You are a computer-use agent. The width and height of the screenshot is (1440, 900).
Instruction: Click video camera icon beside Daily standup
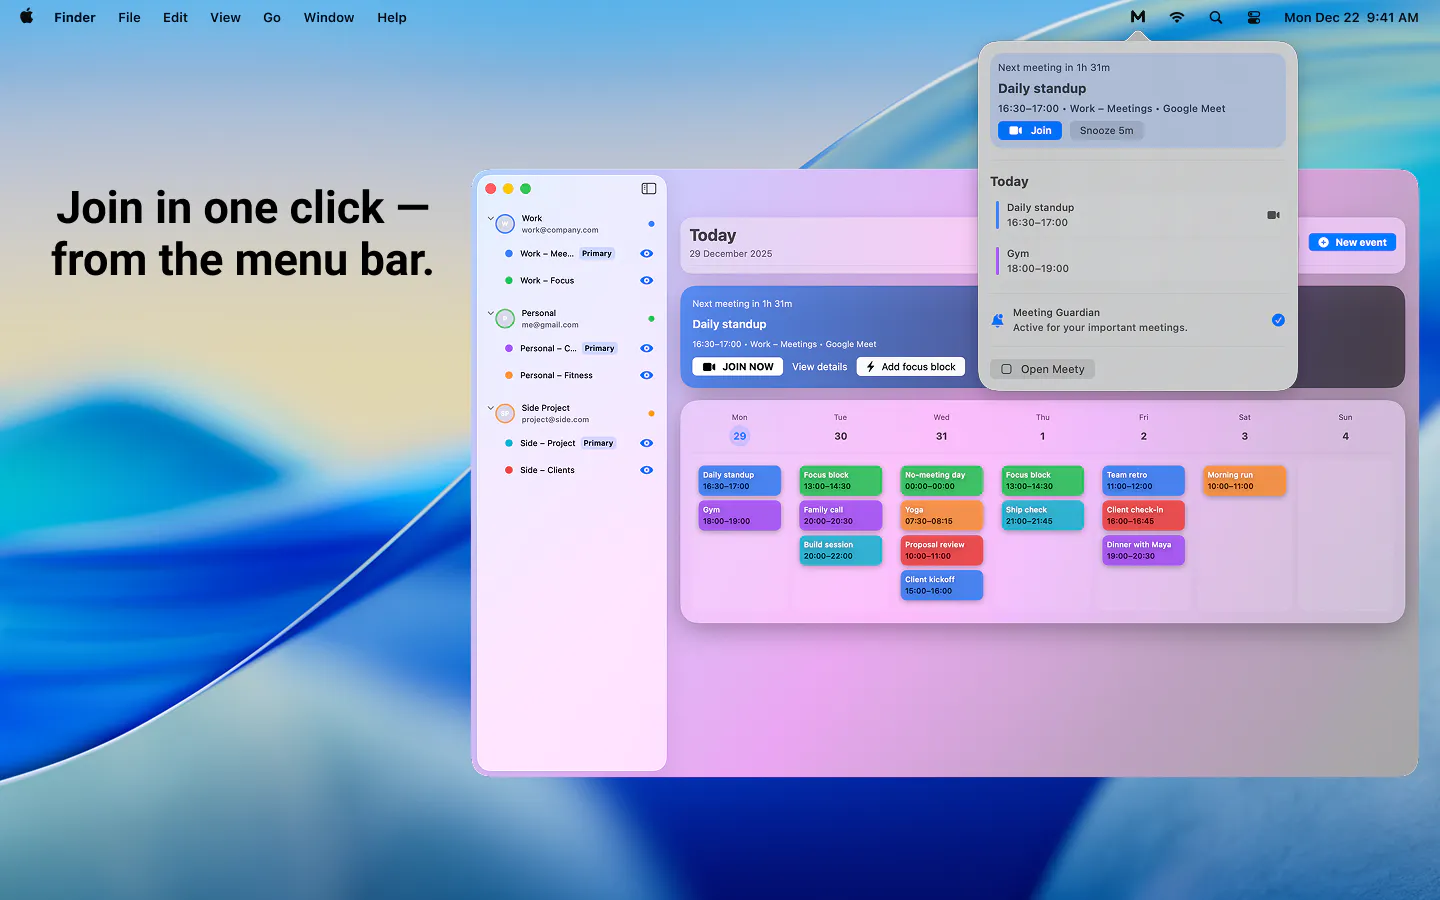(x=1273, y=215)
